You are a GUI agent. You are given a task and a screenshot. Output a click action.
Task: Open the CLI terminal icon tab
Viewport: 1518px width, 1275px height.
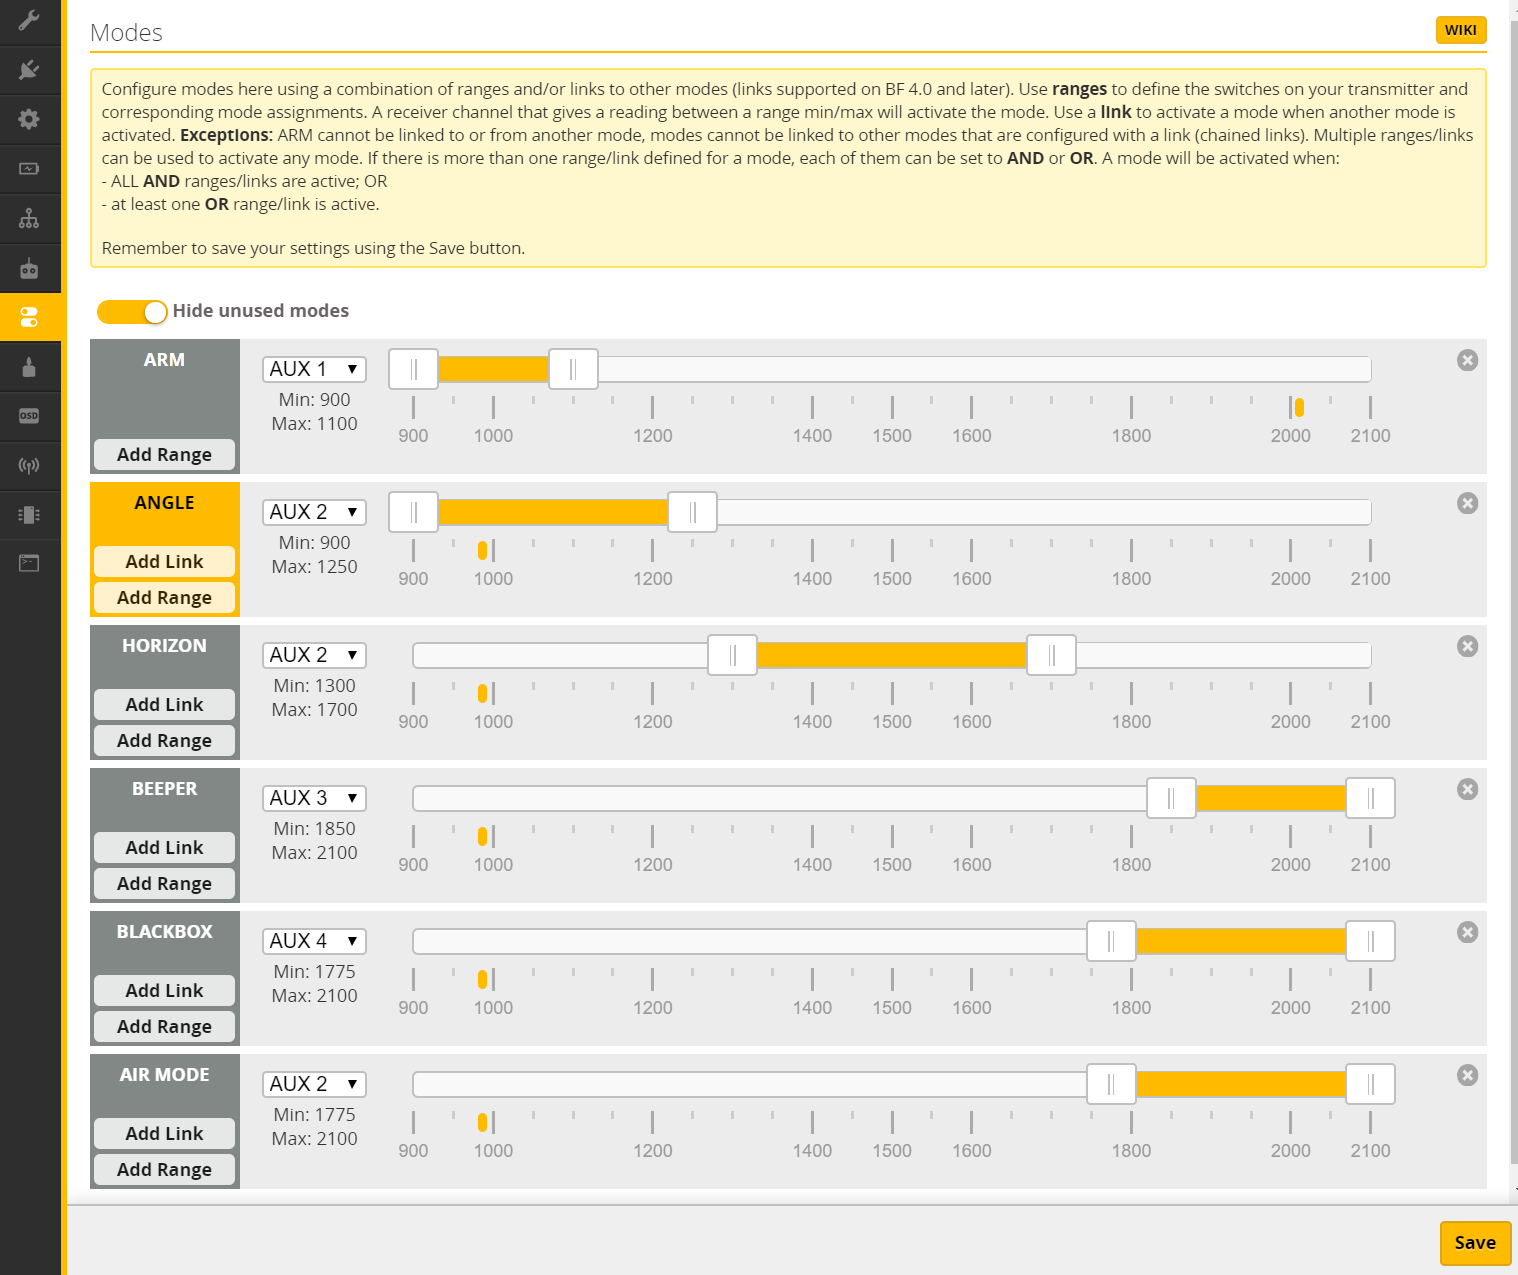(x=29, y=564)
